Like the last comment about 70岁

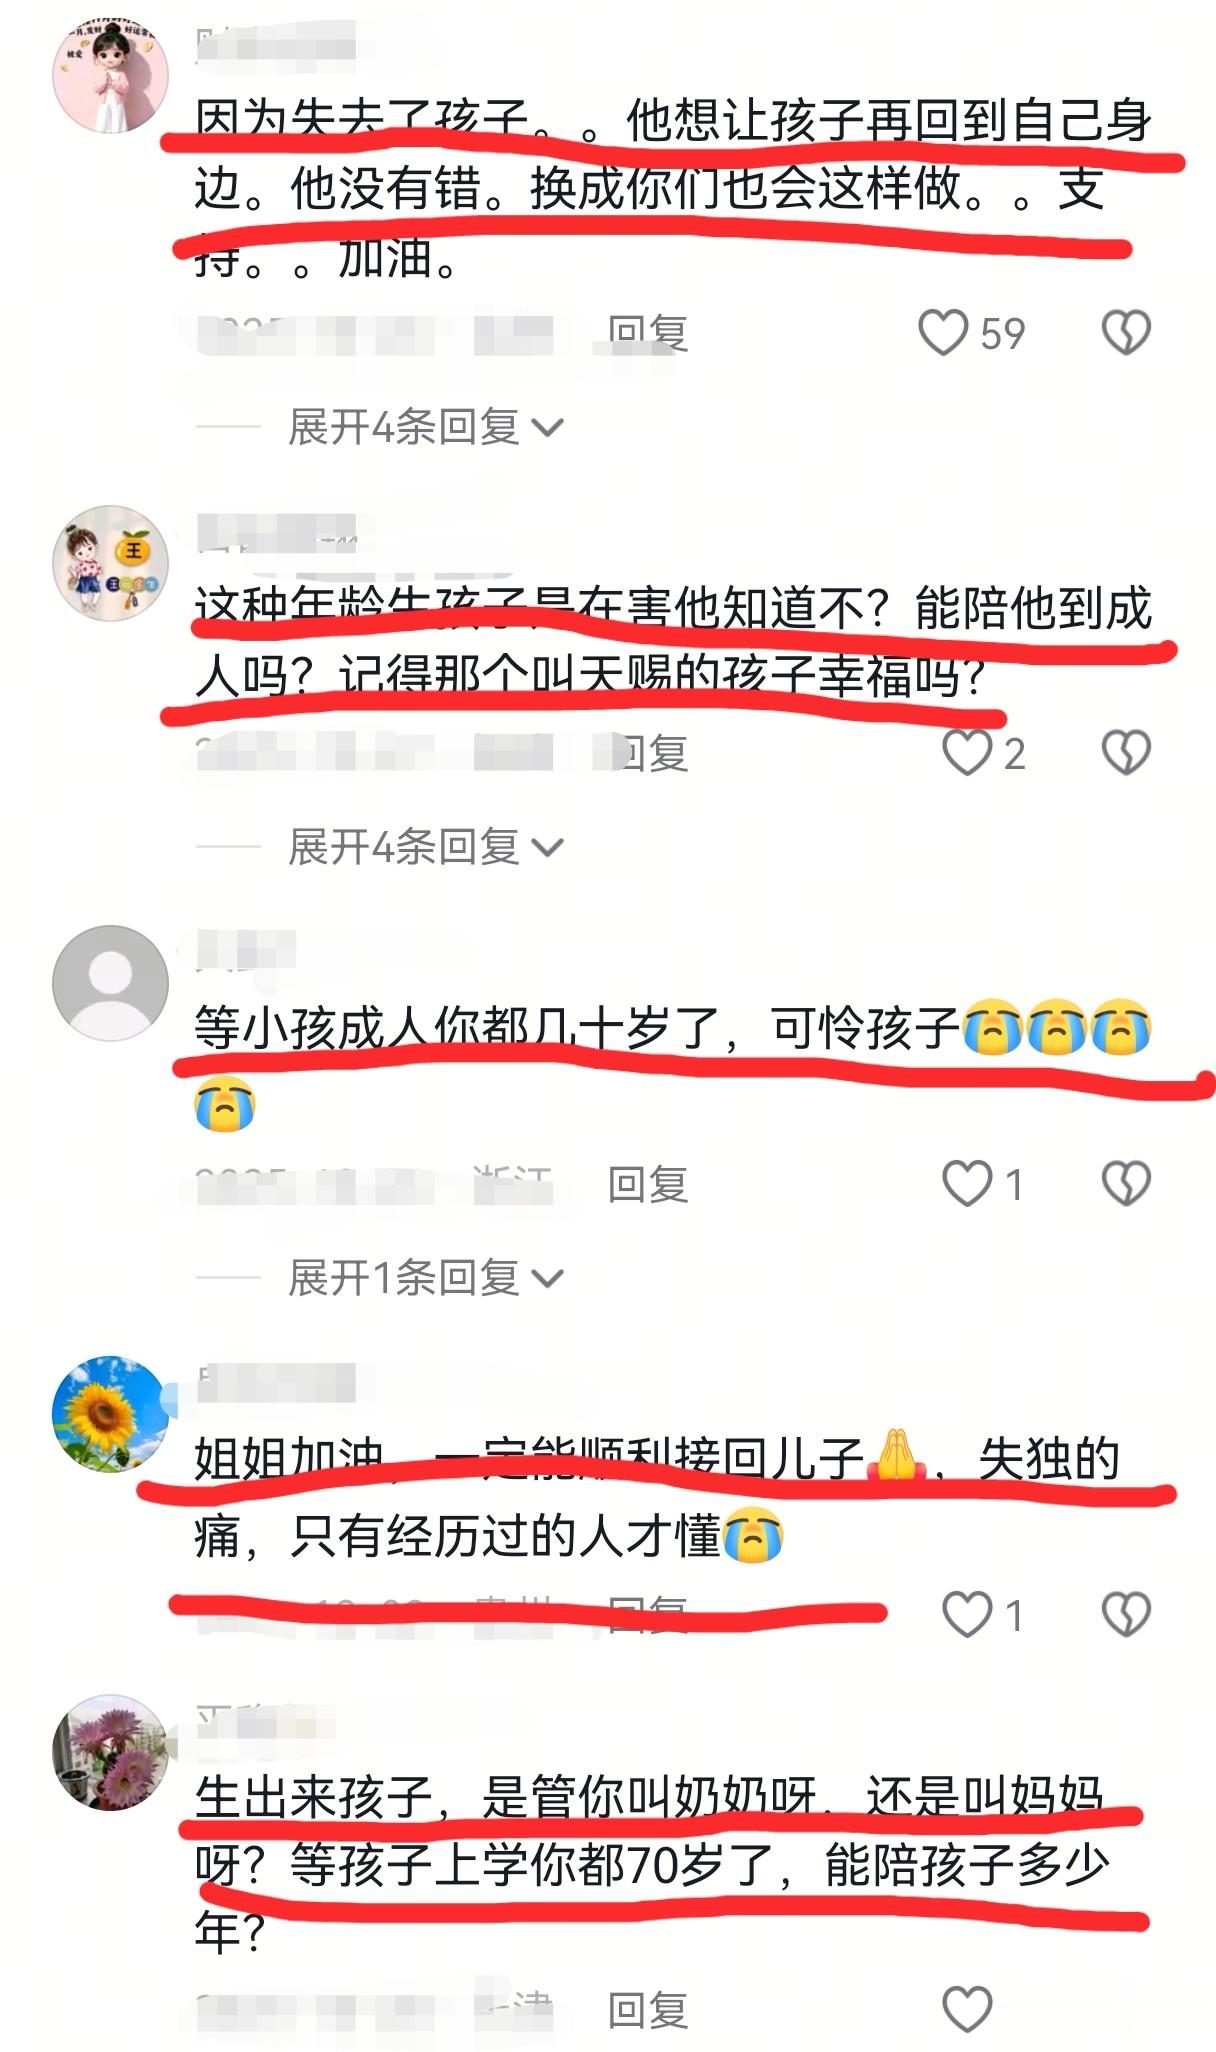[x=967, y=2009]
